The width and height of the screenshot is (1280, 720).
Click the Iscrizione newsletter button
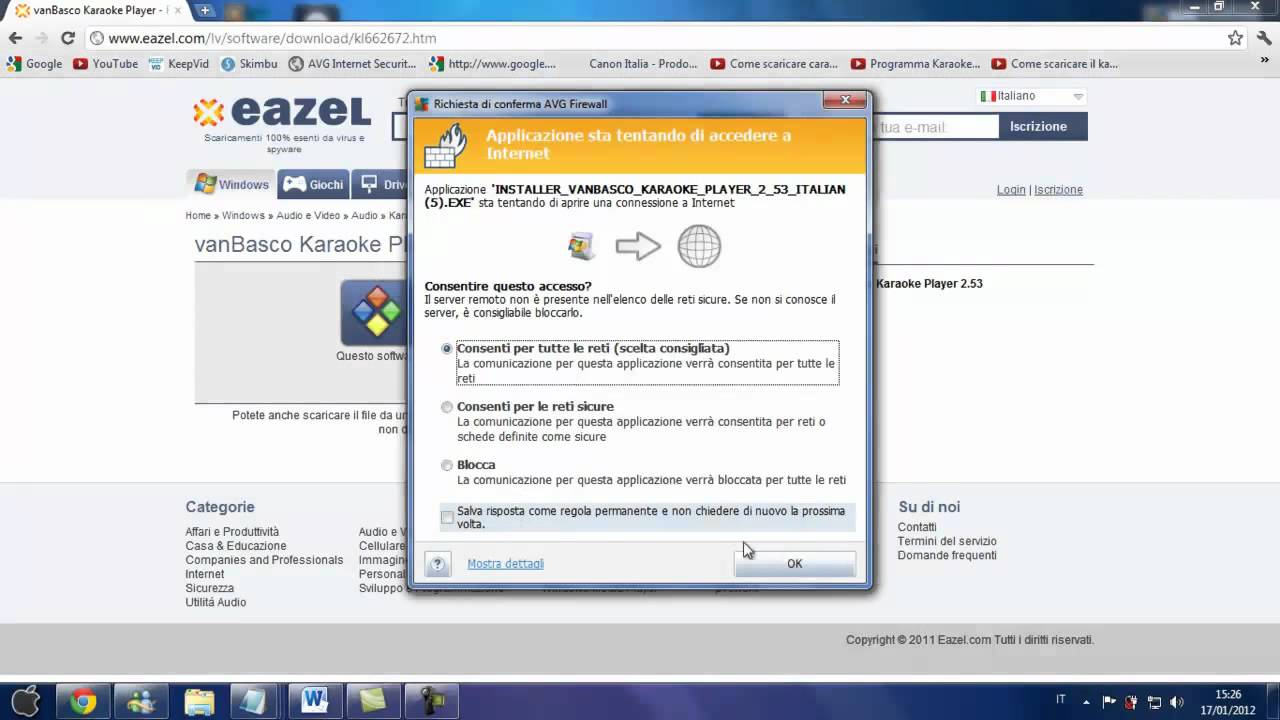[1038, 126]
